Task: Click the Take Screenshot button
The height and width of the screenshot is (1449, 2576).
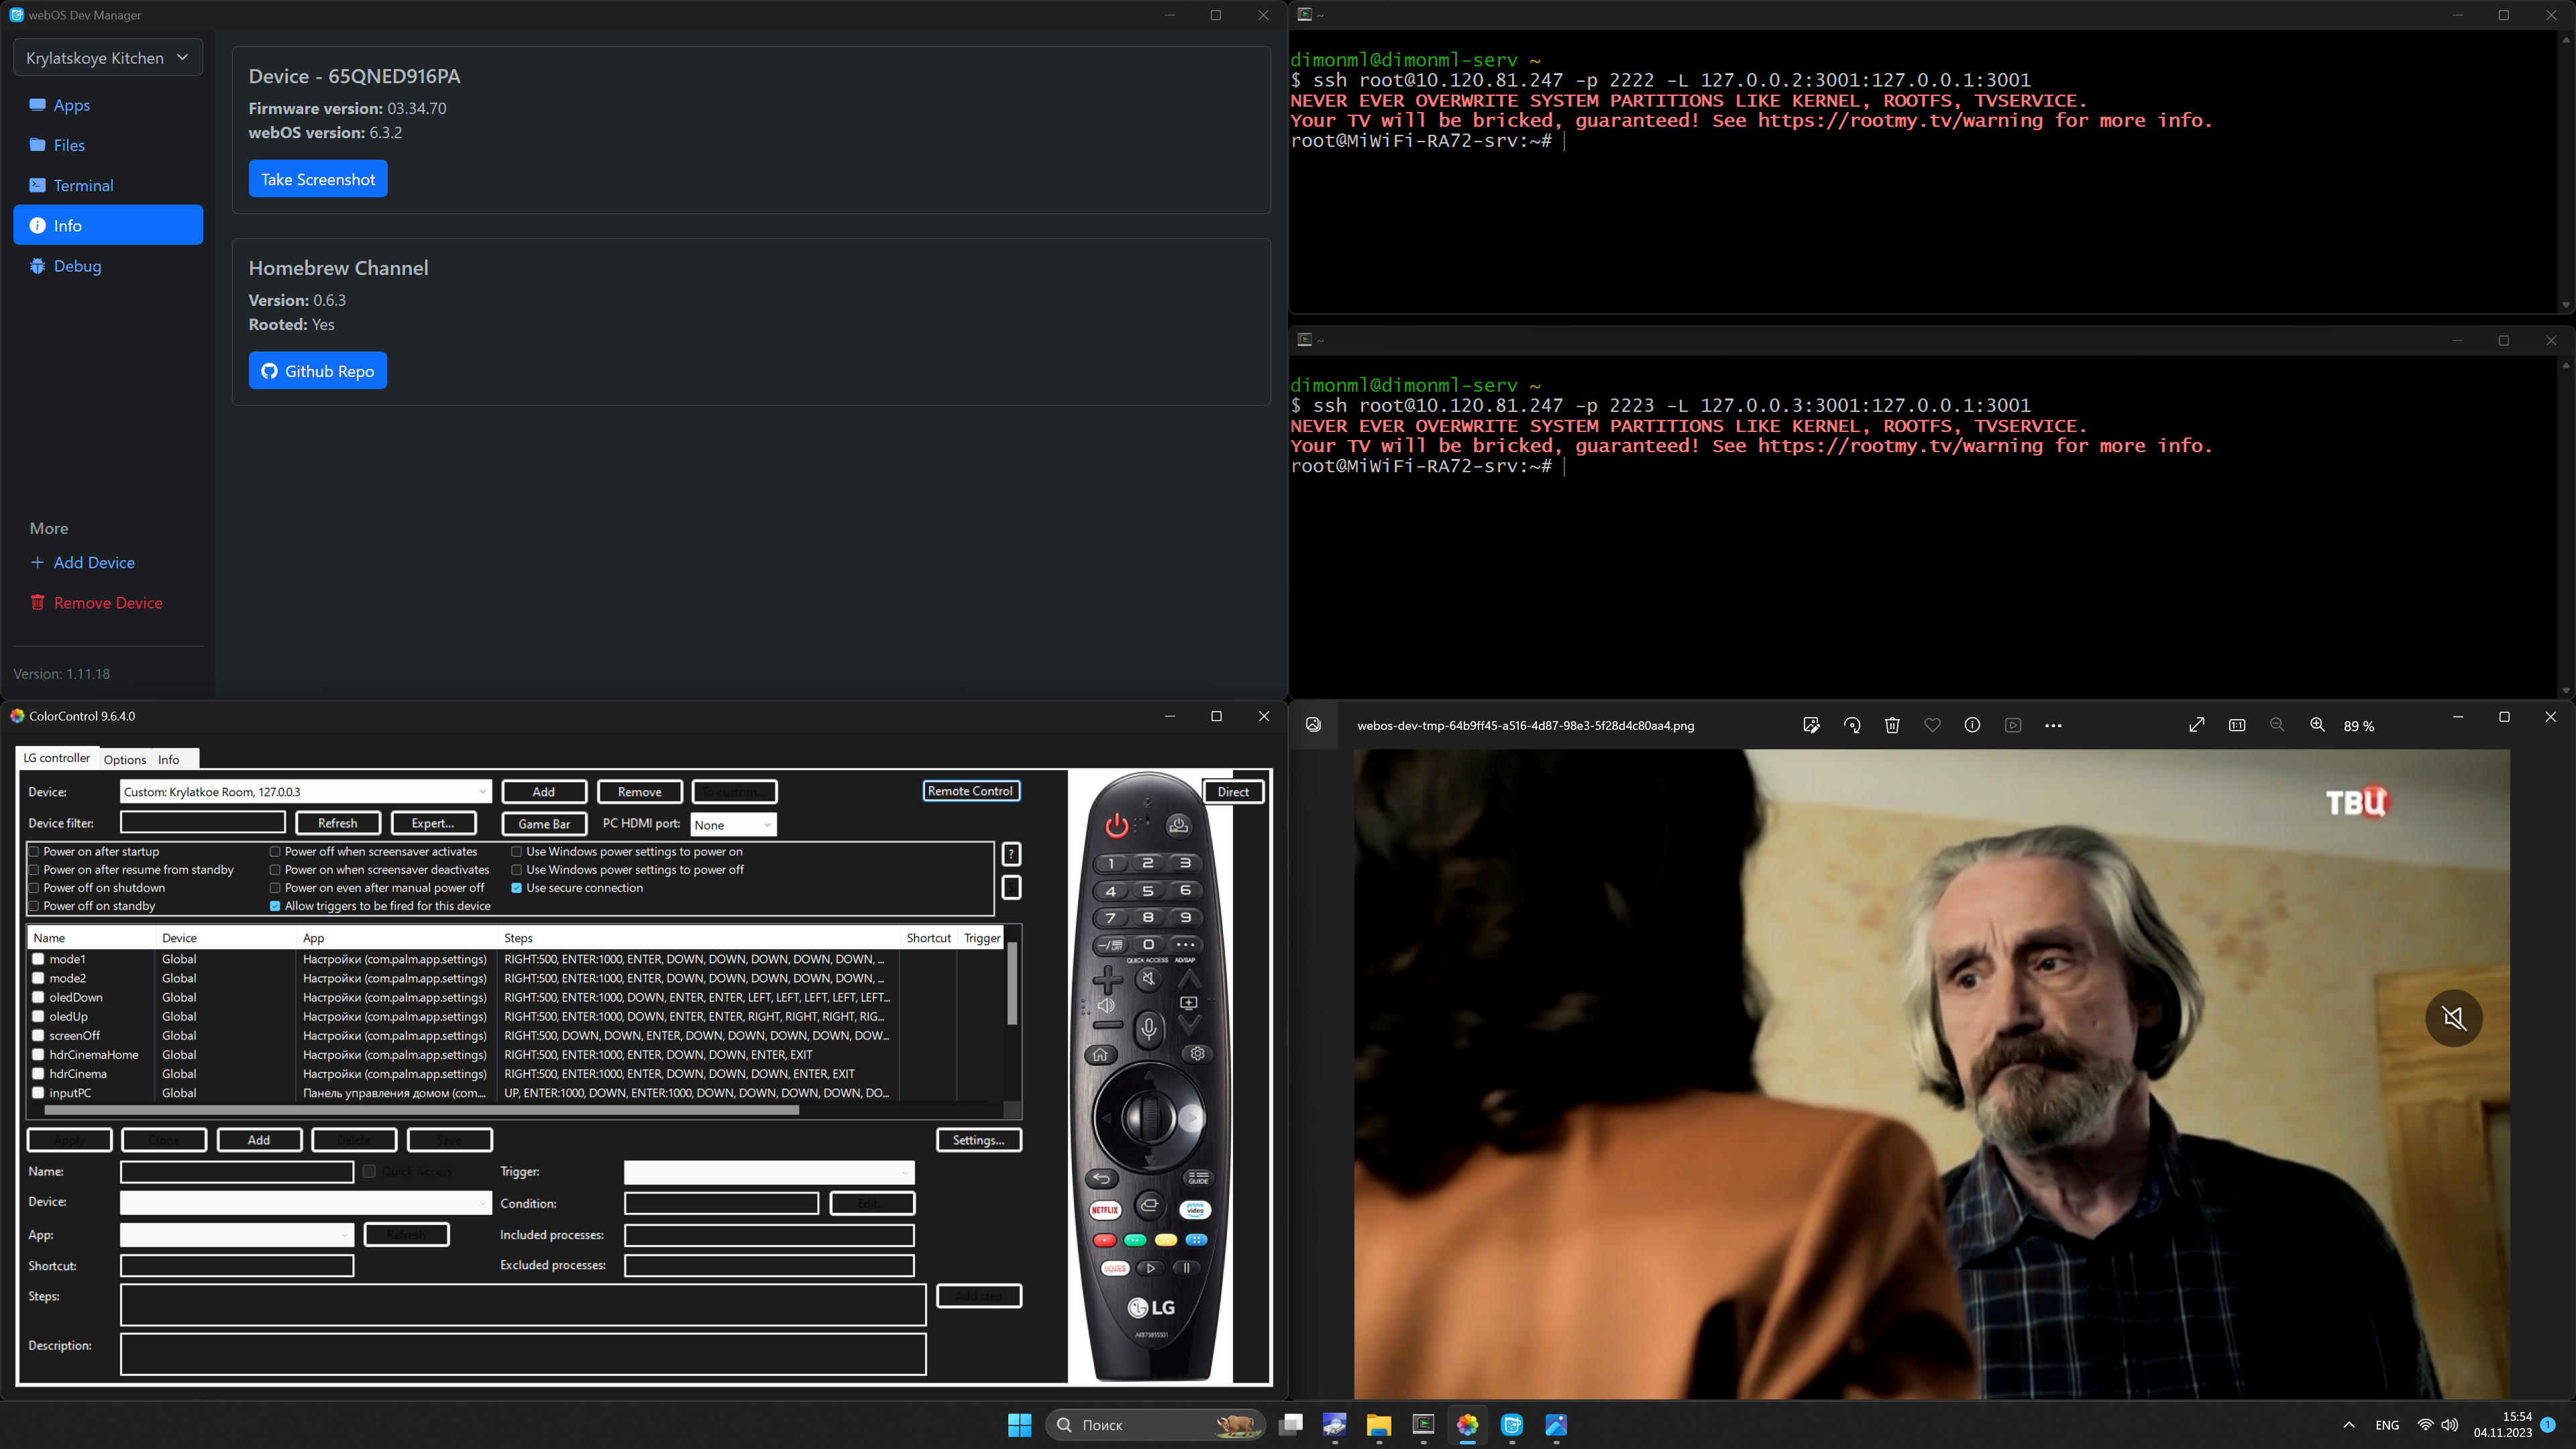Action: coord(318,179)
